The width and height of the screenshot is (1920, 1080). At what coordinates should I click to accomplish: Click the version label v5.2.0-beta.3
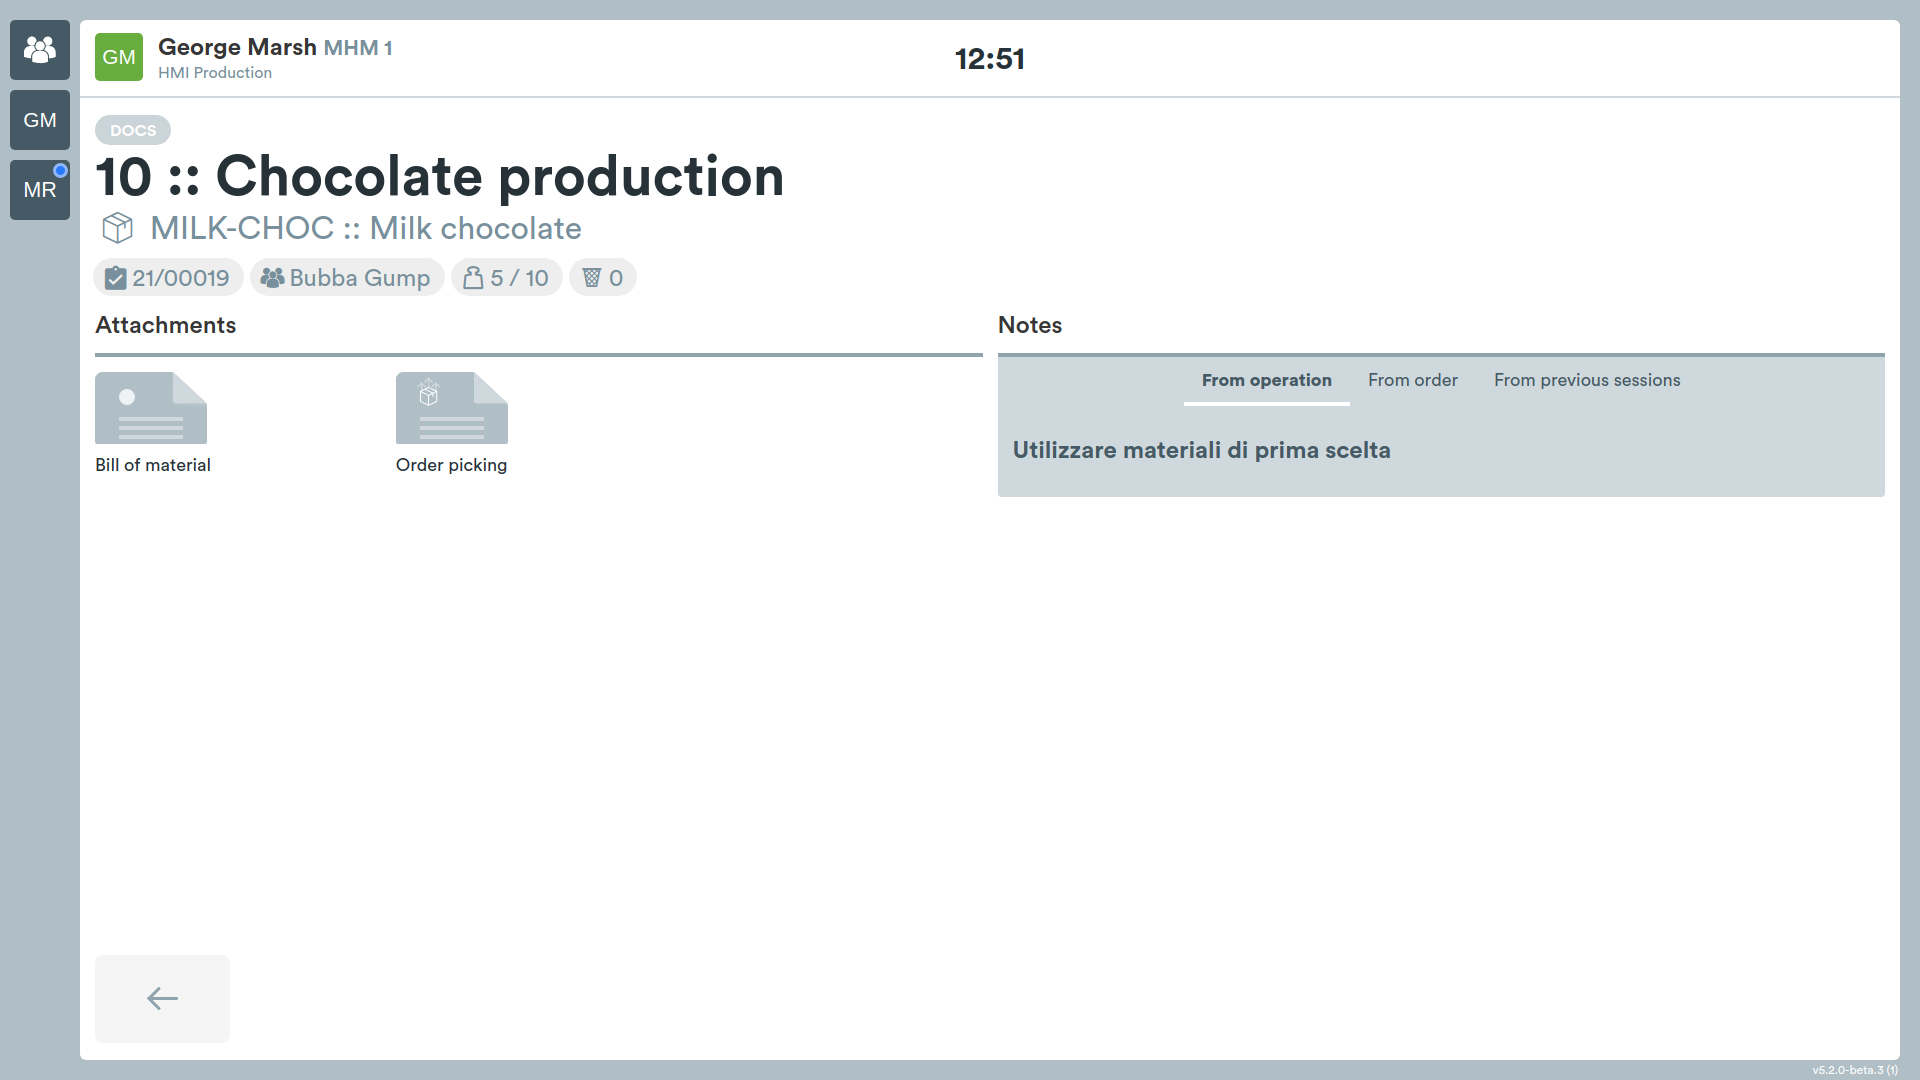coord(1855,1070)
